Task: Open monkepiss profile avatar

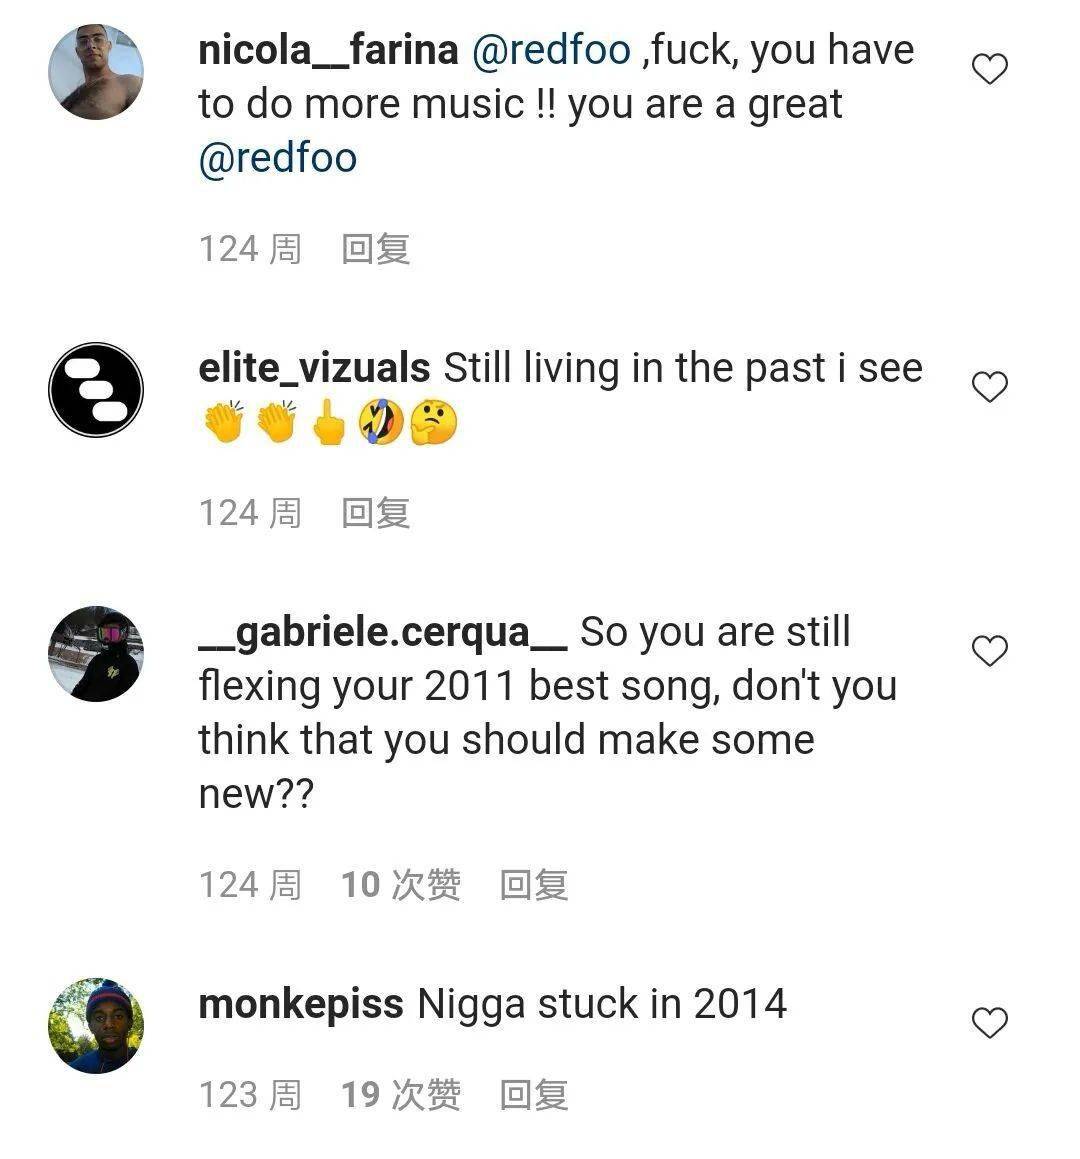Action: coord(96,1025)
